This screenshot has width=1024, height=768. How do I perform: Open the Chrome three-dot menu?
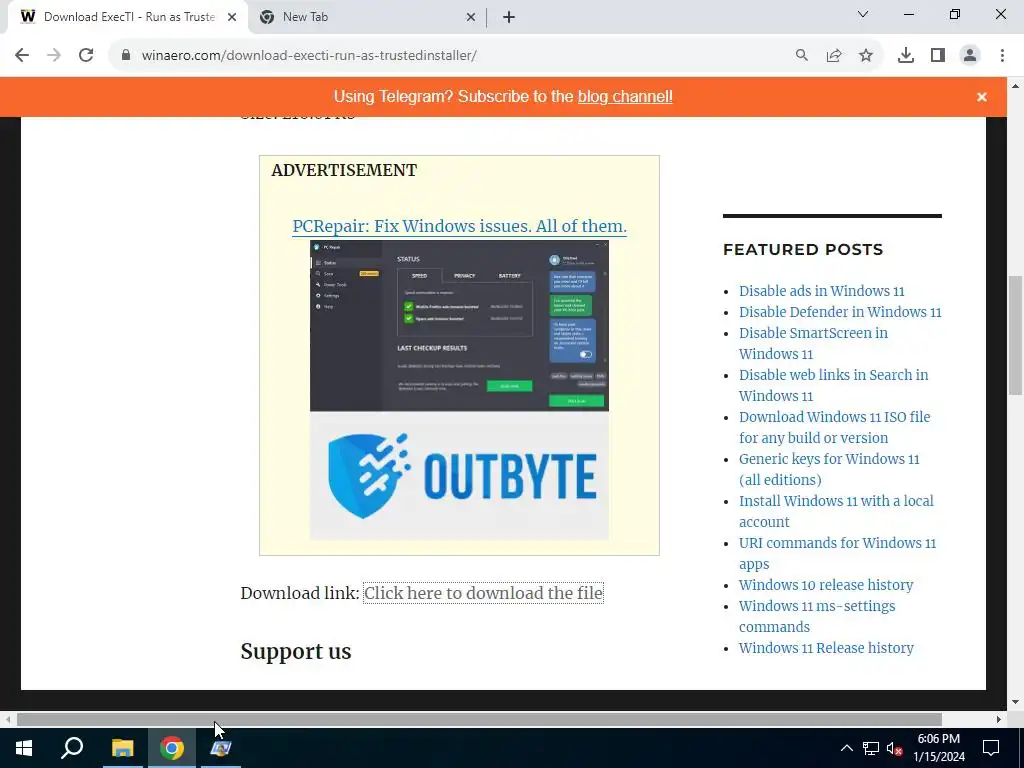click(1002, 56)
